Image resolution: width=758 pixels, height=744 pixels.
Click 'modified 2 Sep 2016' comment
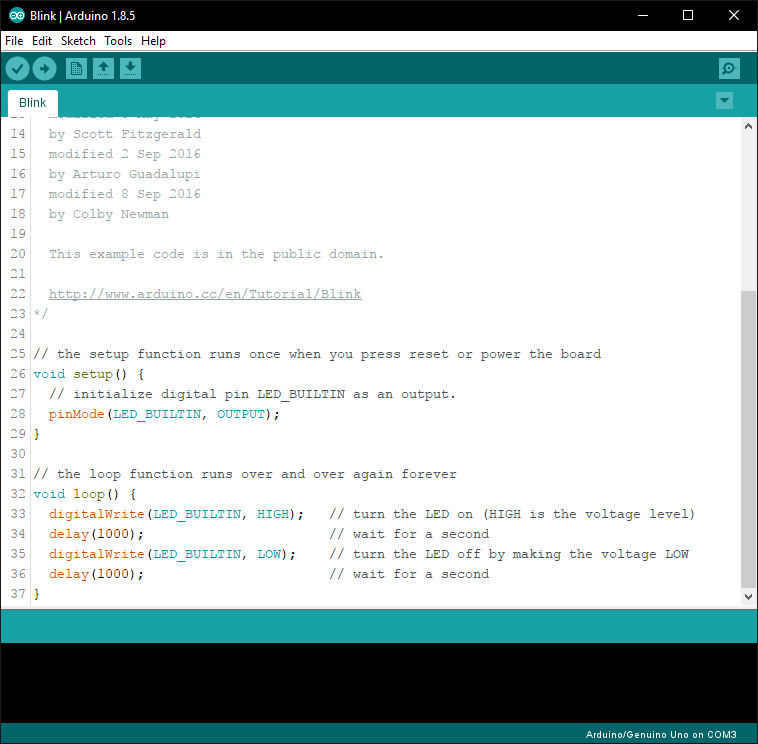coord(125,154)
